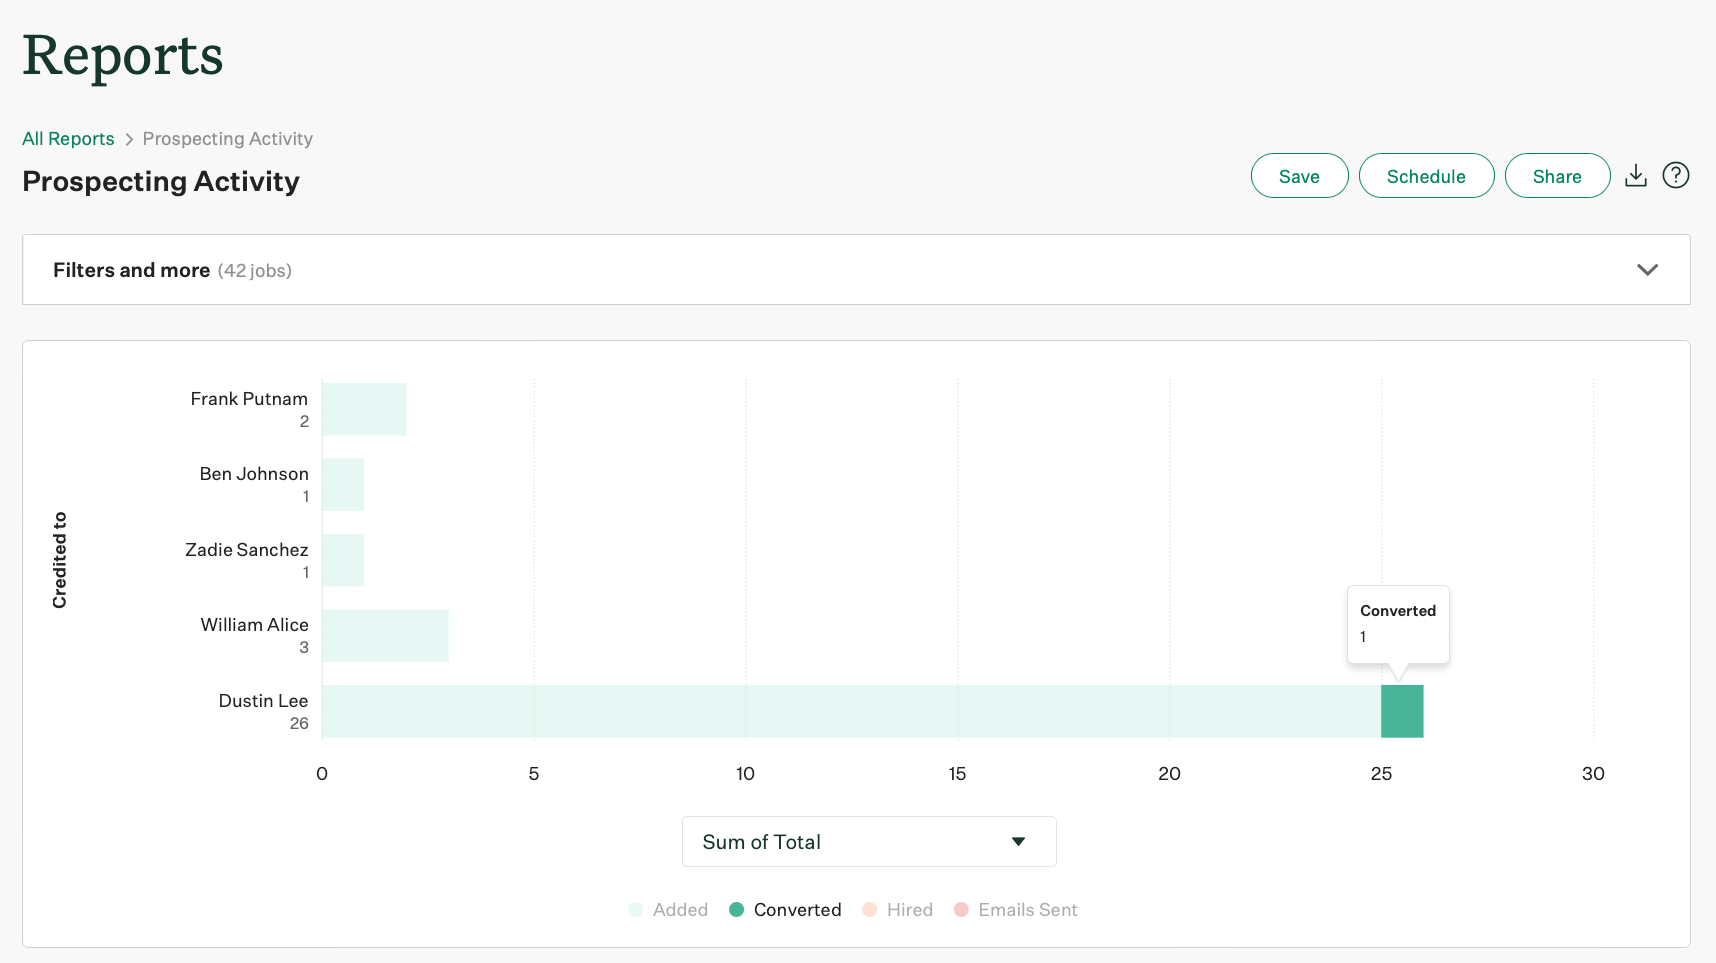This screenshot has height=963, width=1716.
Task: Click the Converted tooltip above the chart
Action: (x=1397, y=623)
